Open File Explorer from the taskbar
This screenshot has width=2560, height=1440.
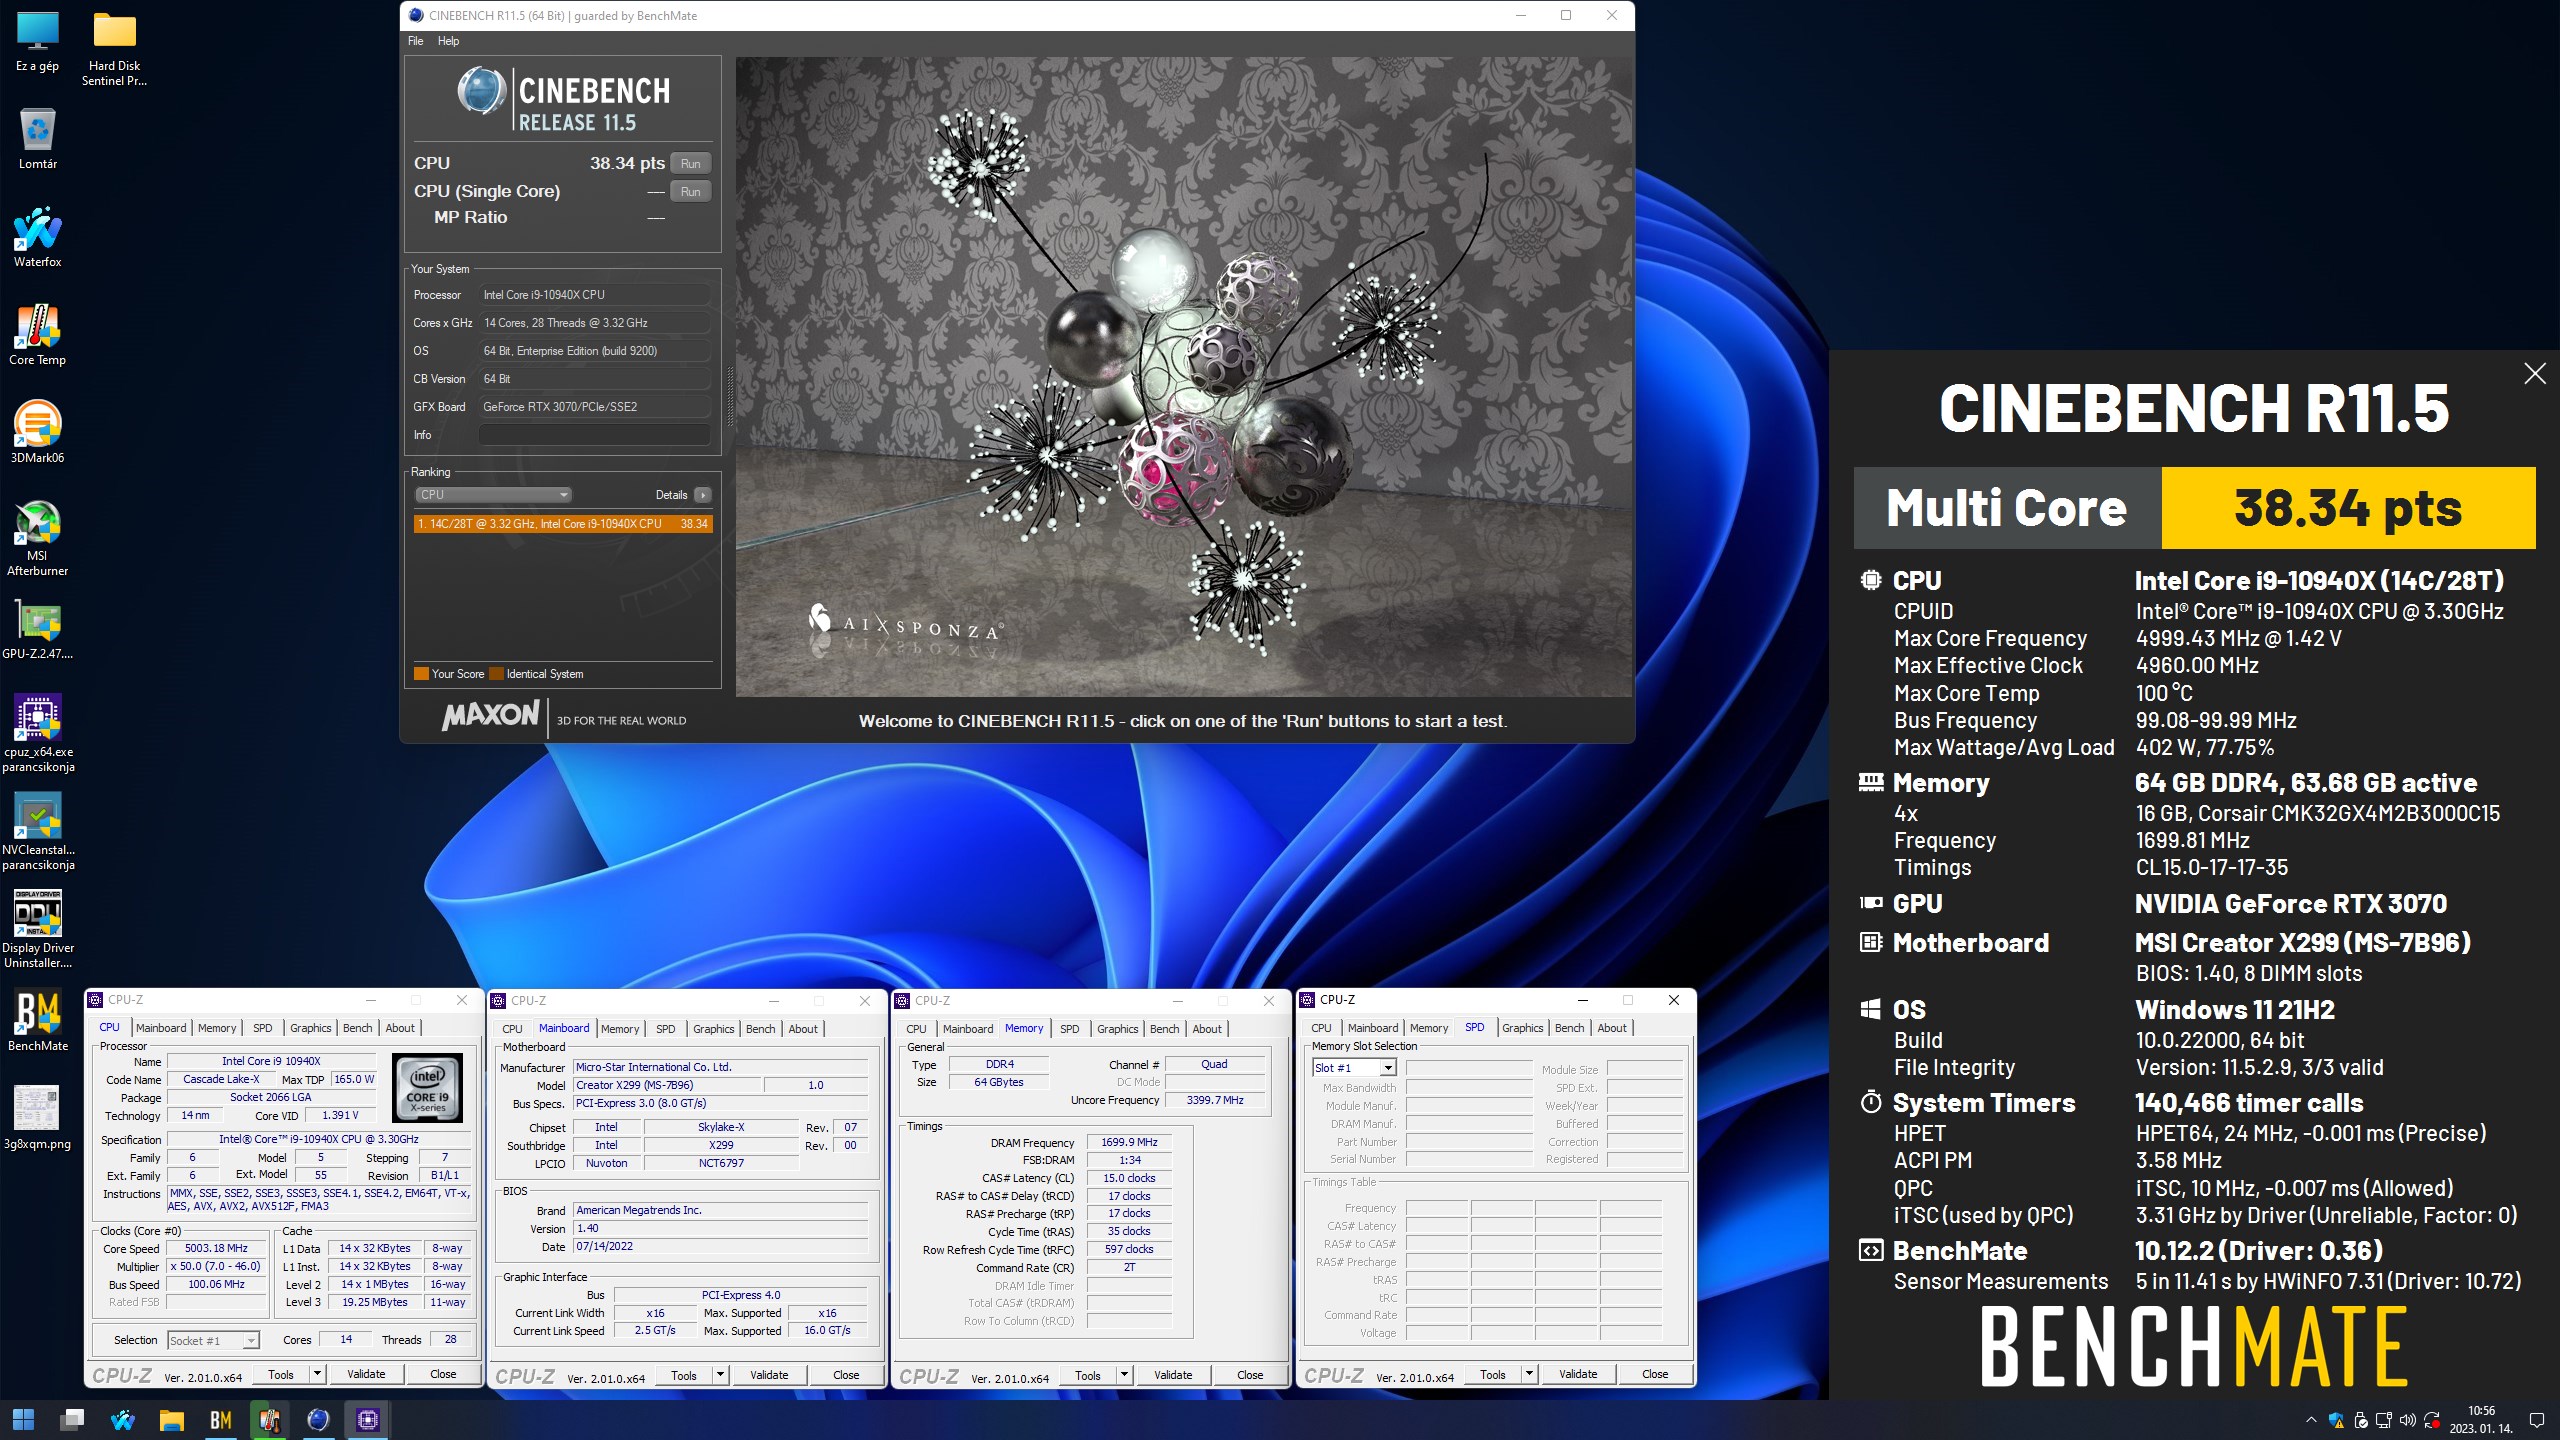point(171,1419)
